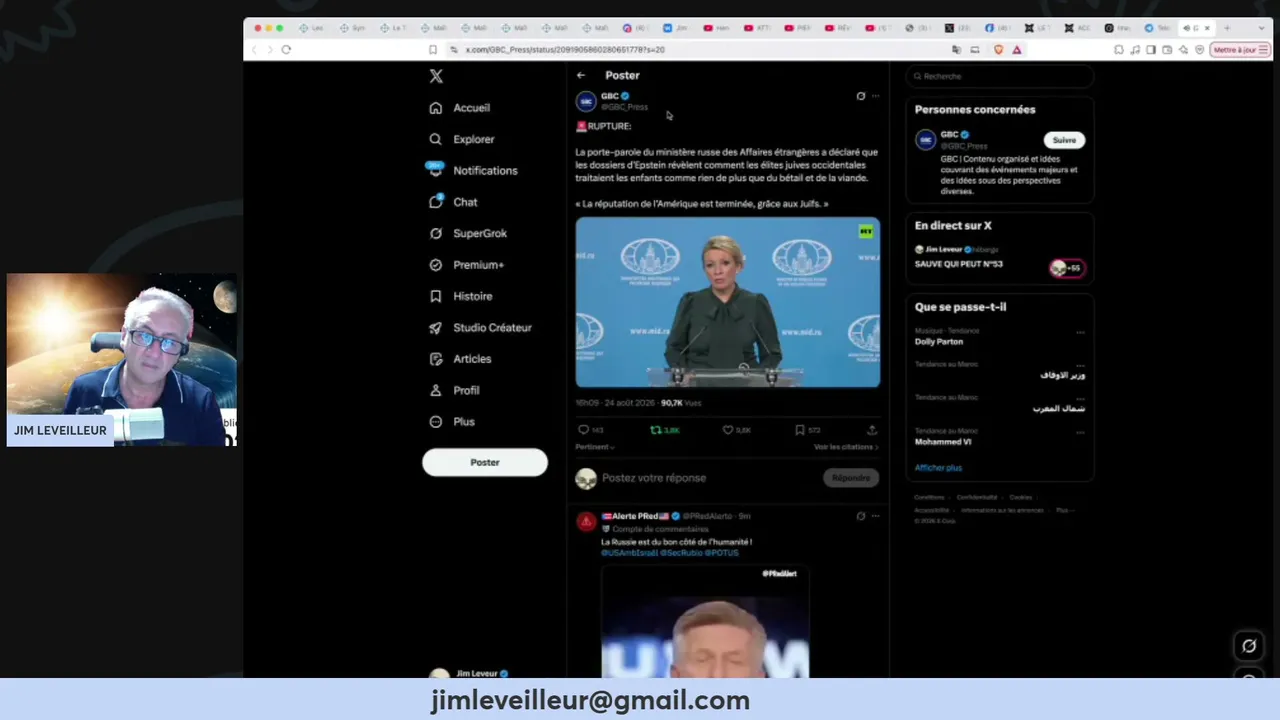The height and width of the screenshot is (720, 1280).
Task: Click the GBC avatar on the post
Action: coord(586,101)
